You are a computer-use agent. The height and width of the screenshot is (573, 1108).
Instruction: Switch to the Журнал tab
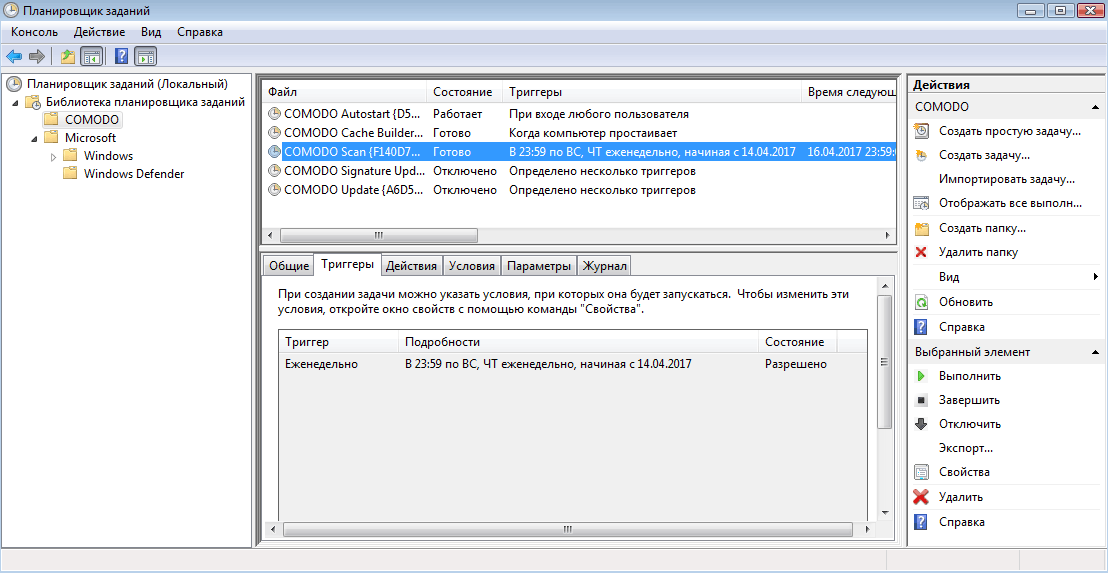[x=604, y=266]
